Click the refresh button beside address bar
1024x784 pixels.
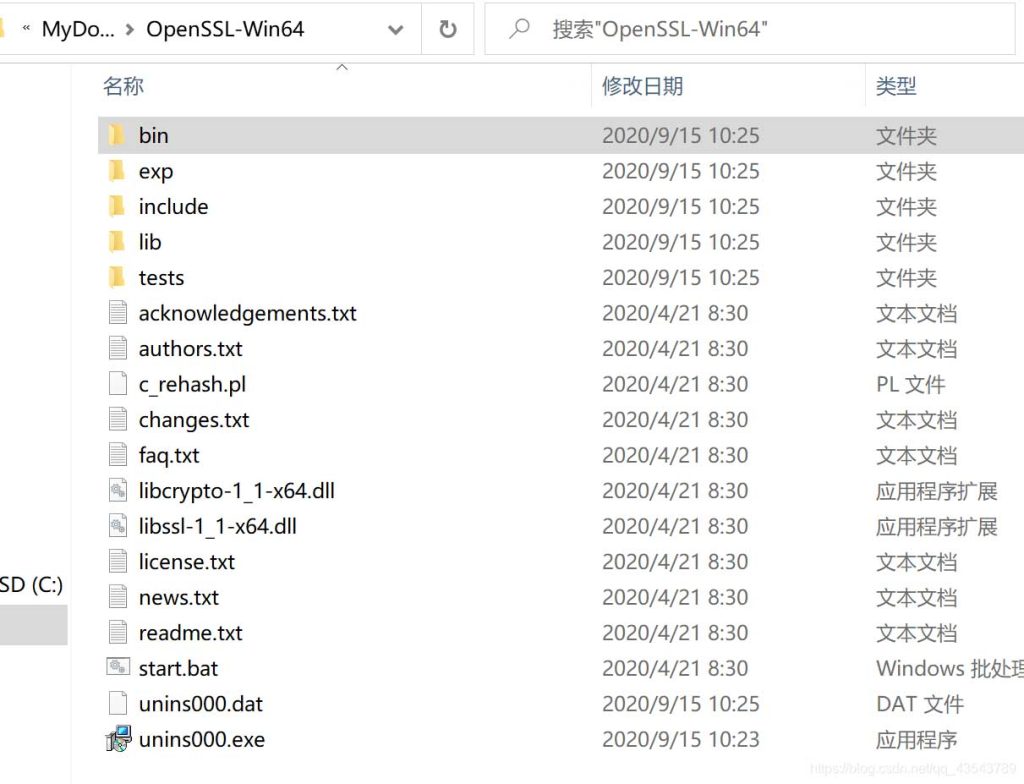point(448,29)
